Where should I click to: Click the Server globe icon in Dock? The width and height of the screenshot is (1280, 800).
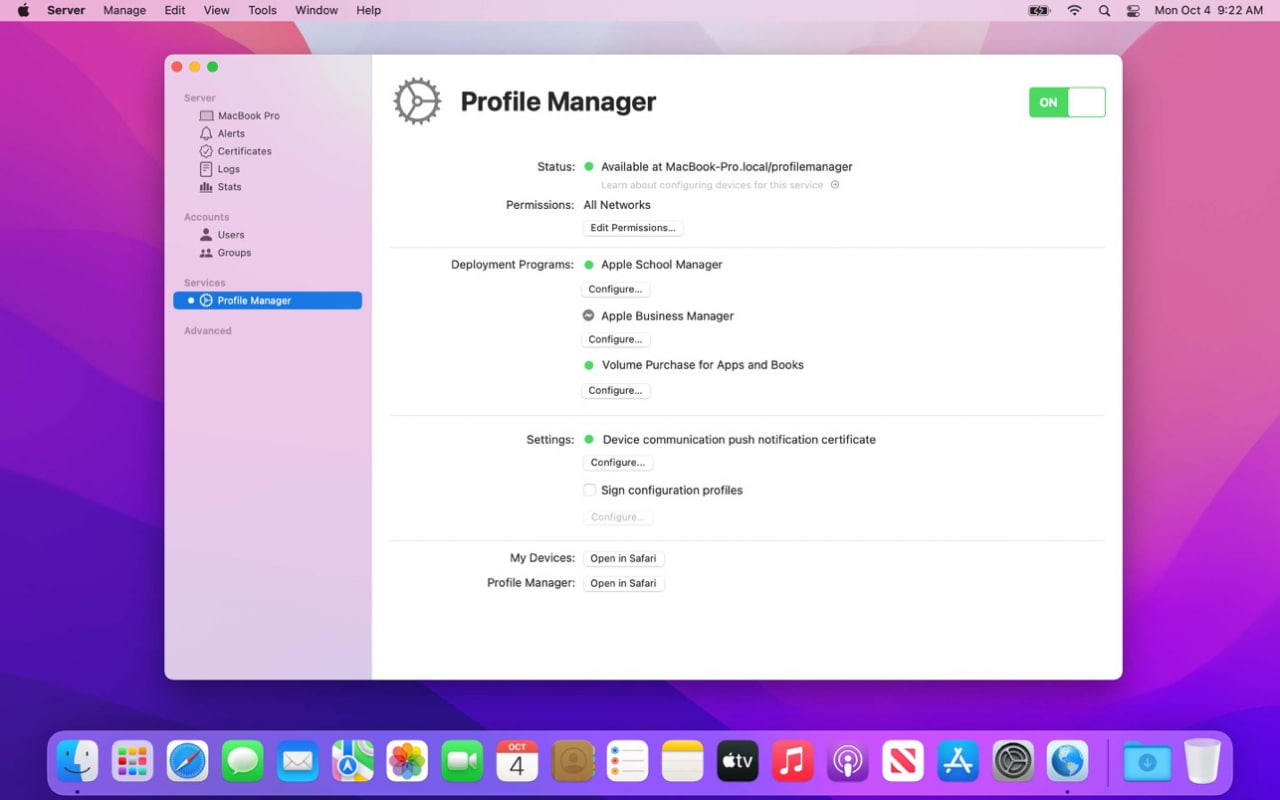click(x=1067, y=762)
